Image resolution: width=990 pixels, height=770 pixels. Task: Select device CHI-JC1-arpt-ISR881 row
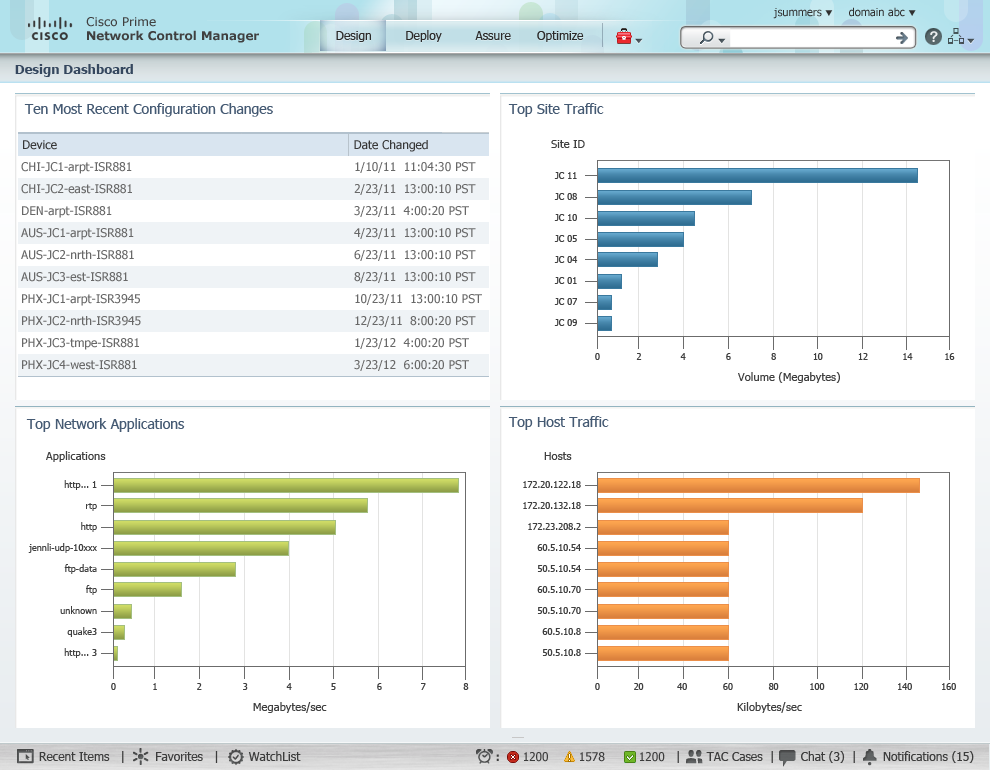pos(77,167)
